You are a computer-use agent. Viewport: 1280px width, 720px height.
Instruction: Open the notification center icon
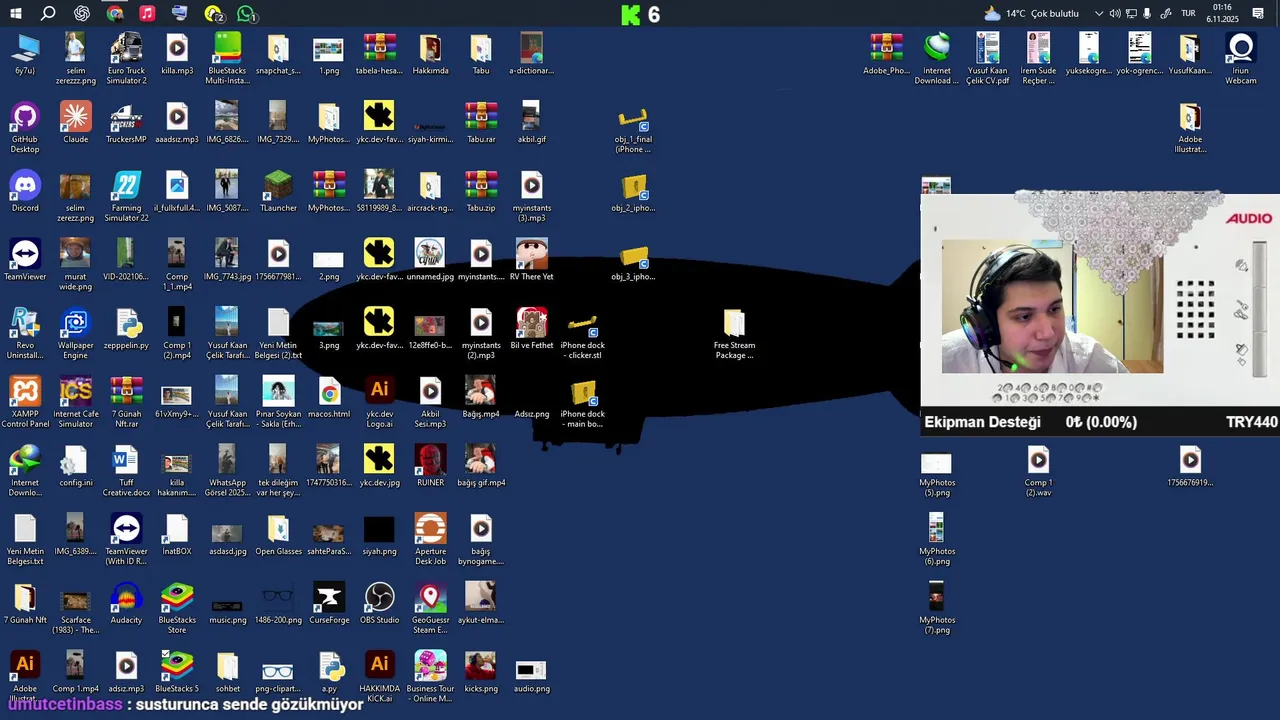[1258, 14]
